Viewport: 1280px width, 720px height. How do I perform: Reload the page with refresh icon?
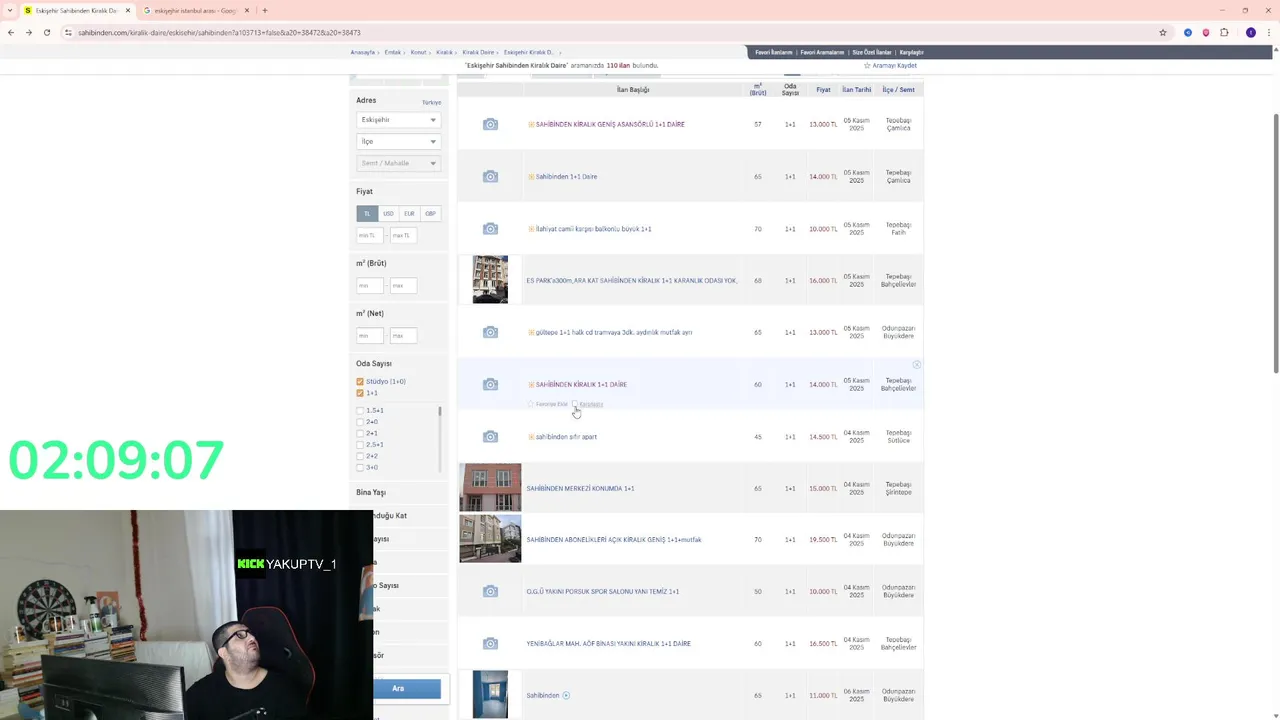coord(46,32)
